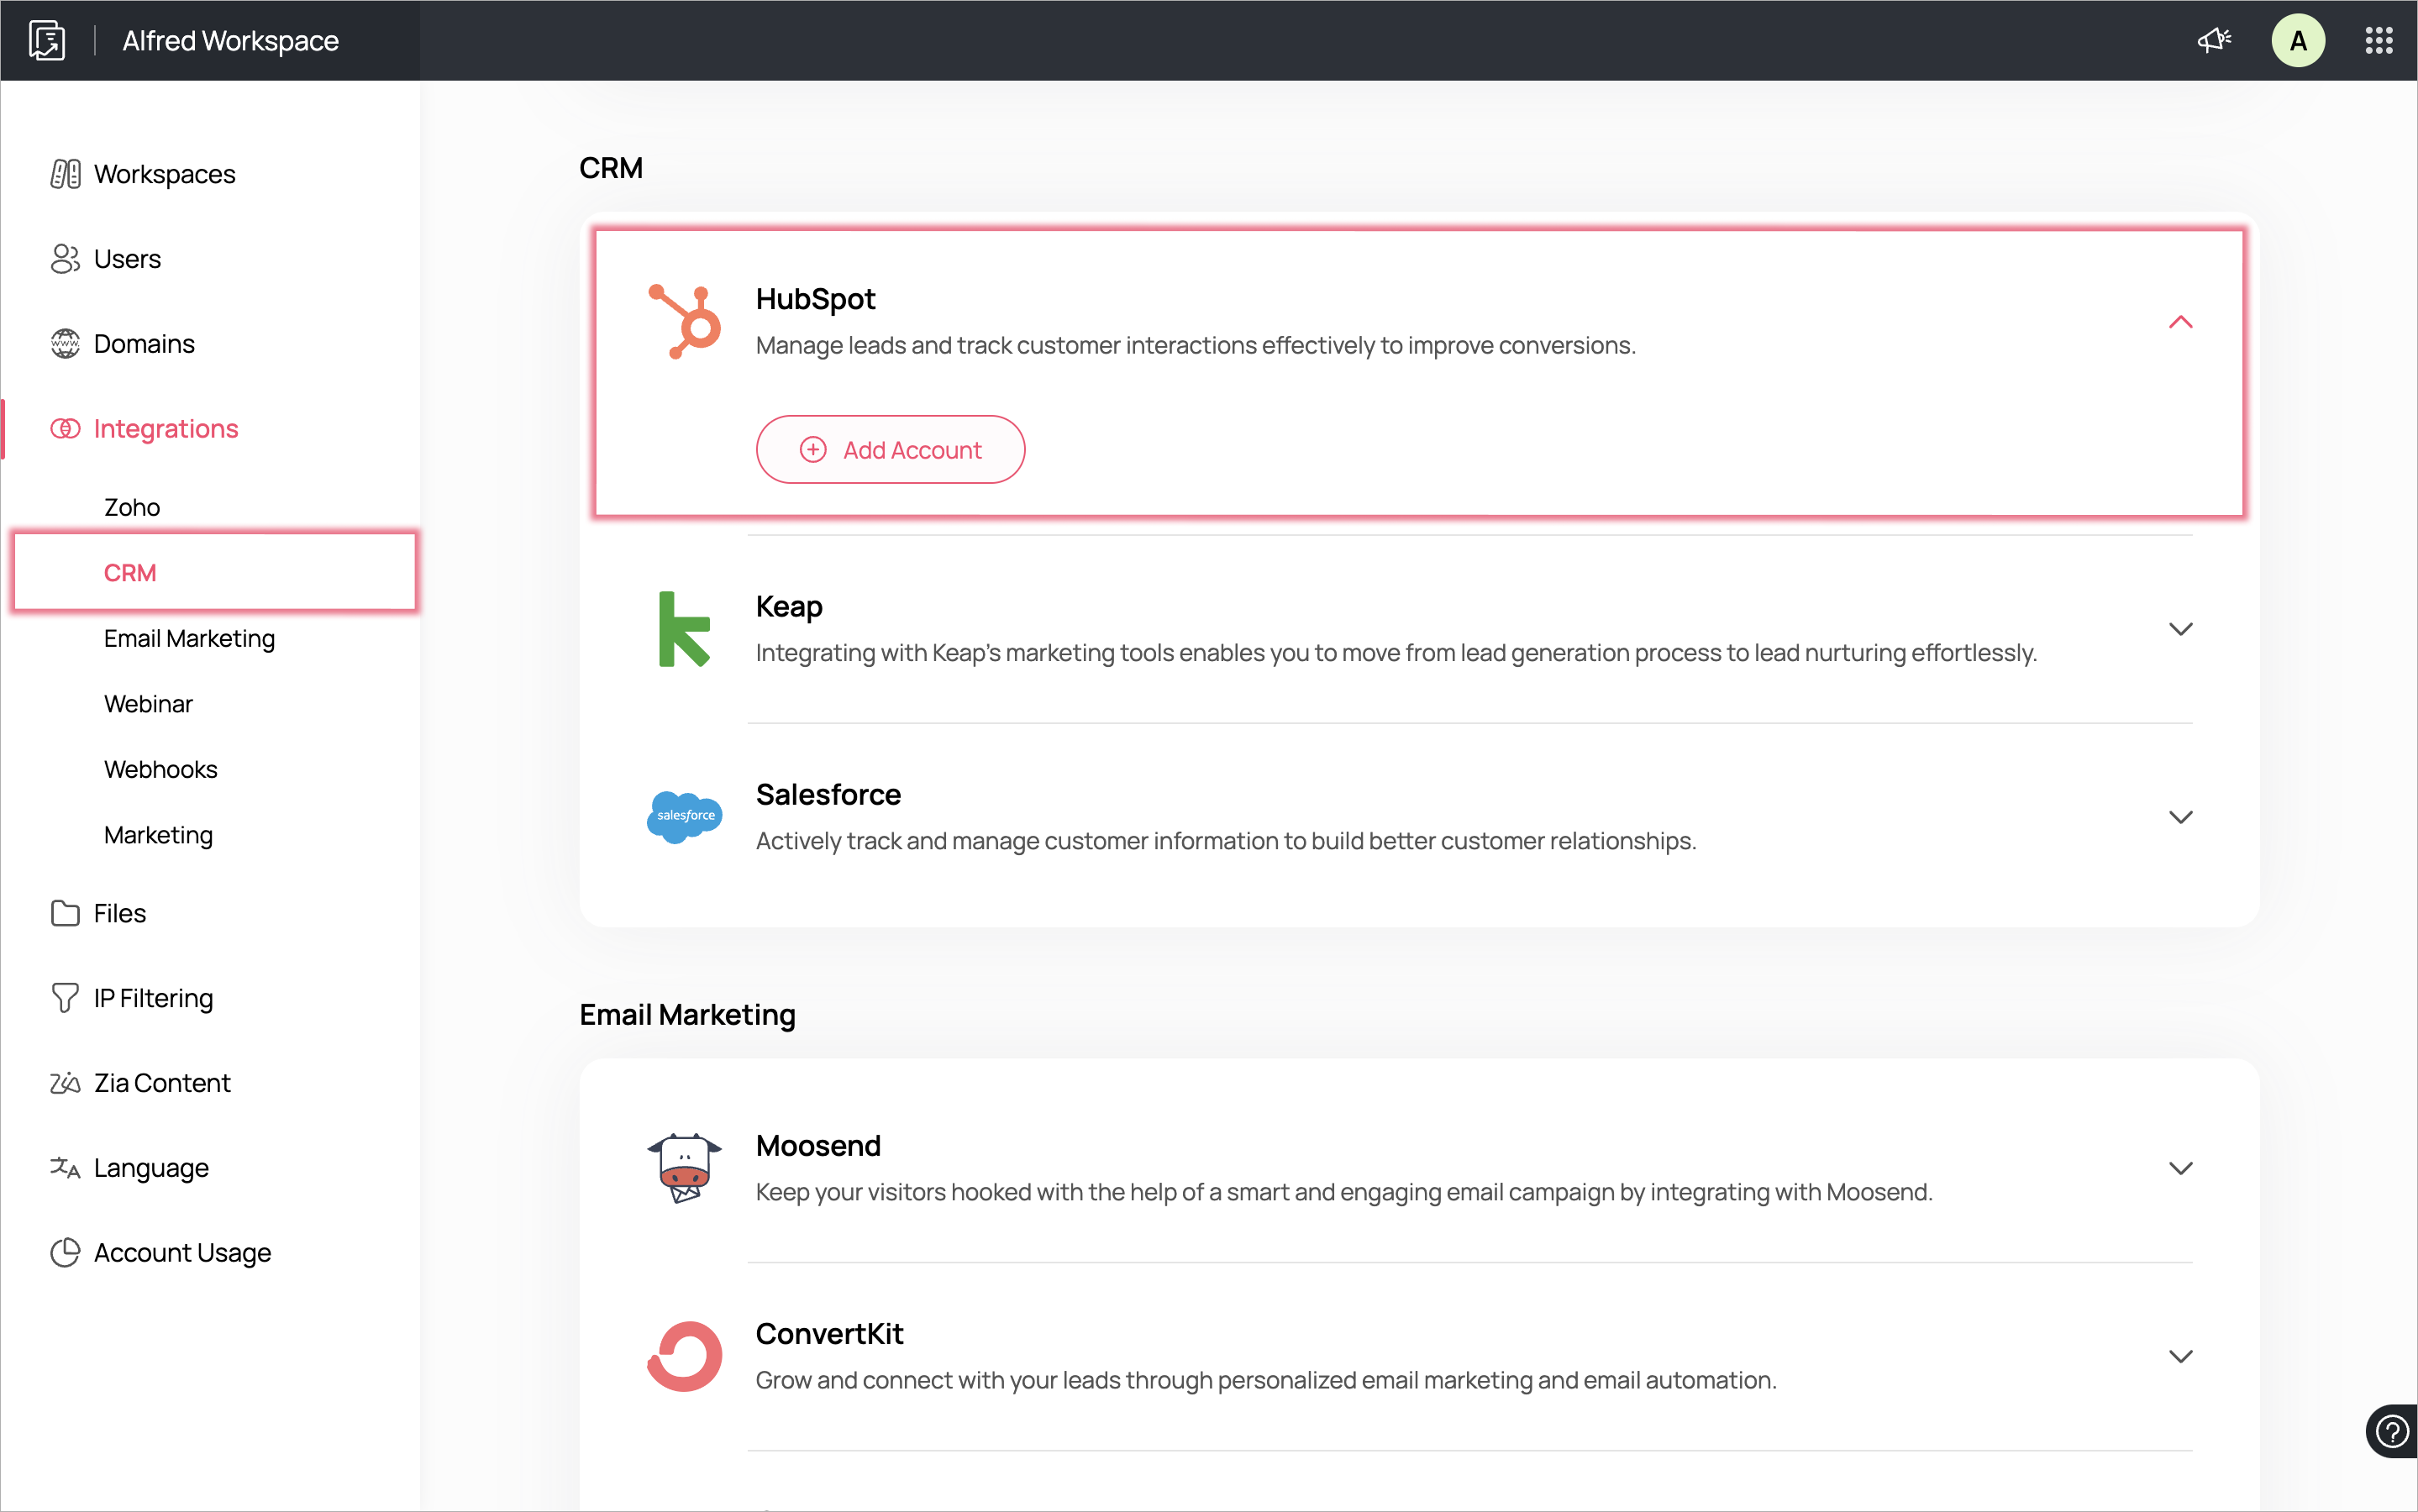Screen dimensions: 2418x1512
Task: Click the user avatar 'A'
Action: (x=2297, y=40)
